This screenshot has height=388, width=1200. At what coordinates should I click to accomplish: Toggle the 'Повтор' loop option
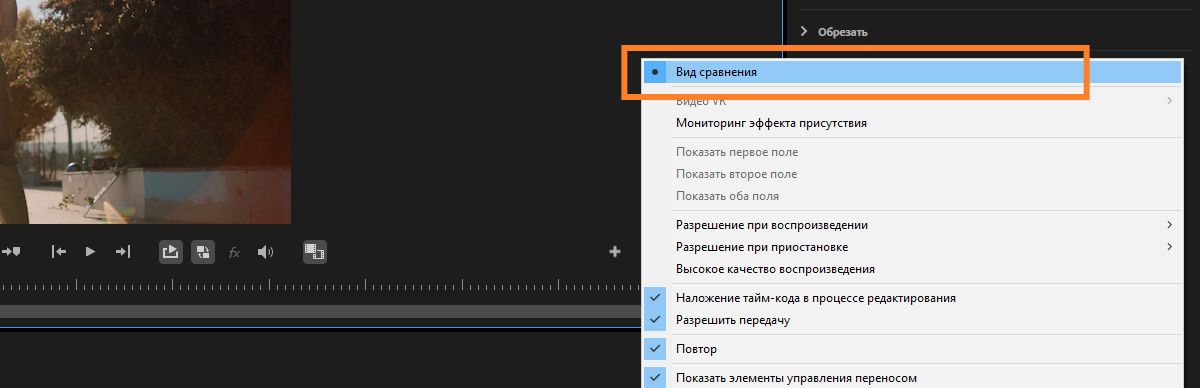[911, 349]
